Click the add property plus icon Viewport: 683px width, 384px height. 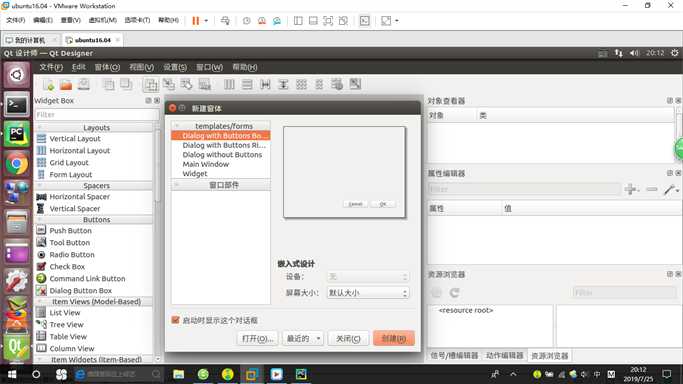[x=630, y=189]
